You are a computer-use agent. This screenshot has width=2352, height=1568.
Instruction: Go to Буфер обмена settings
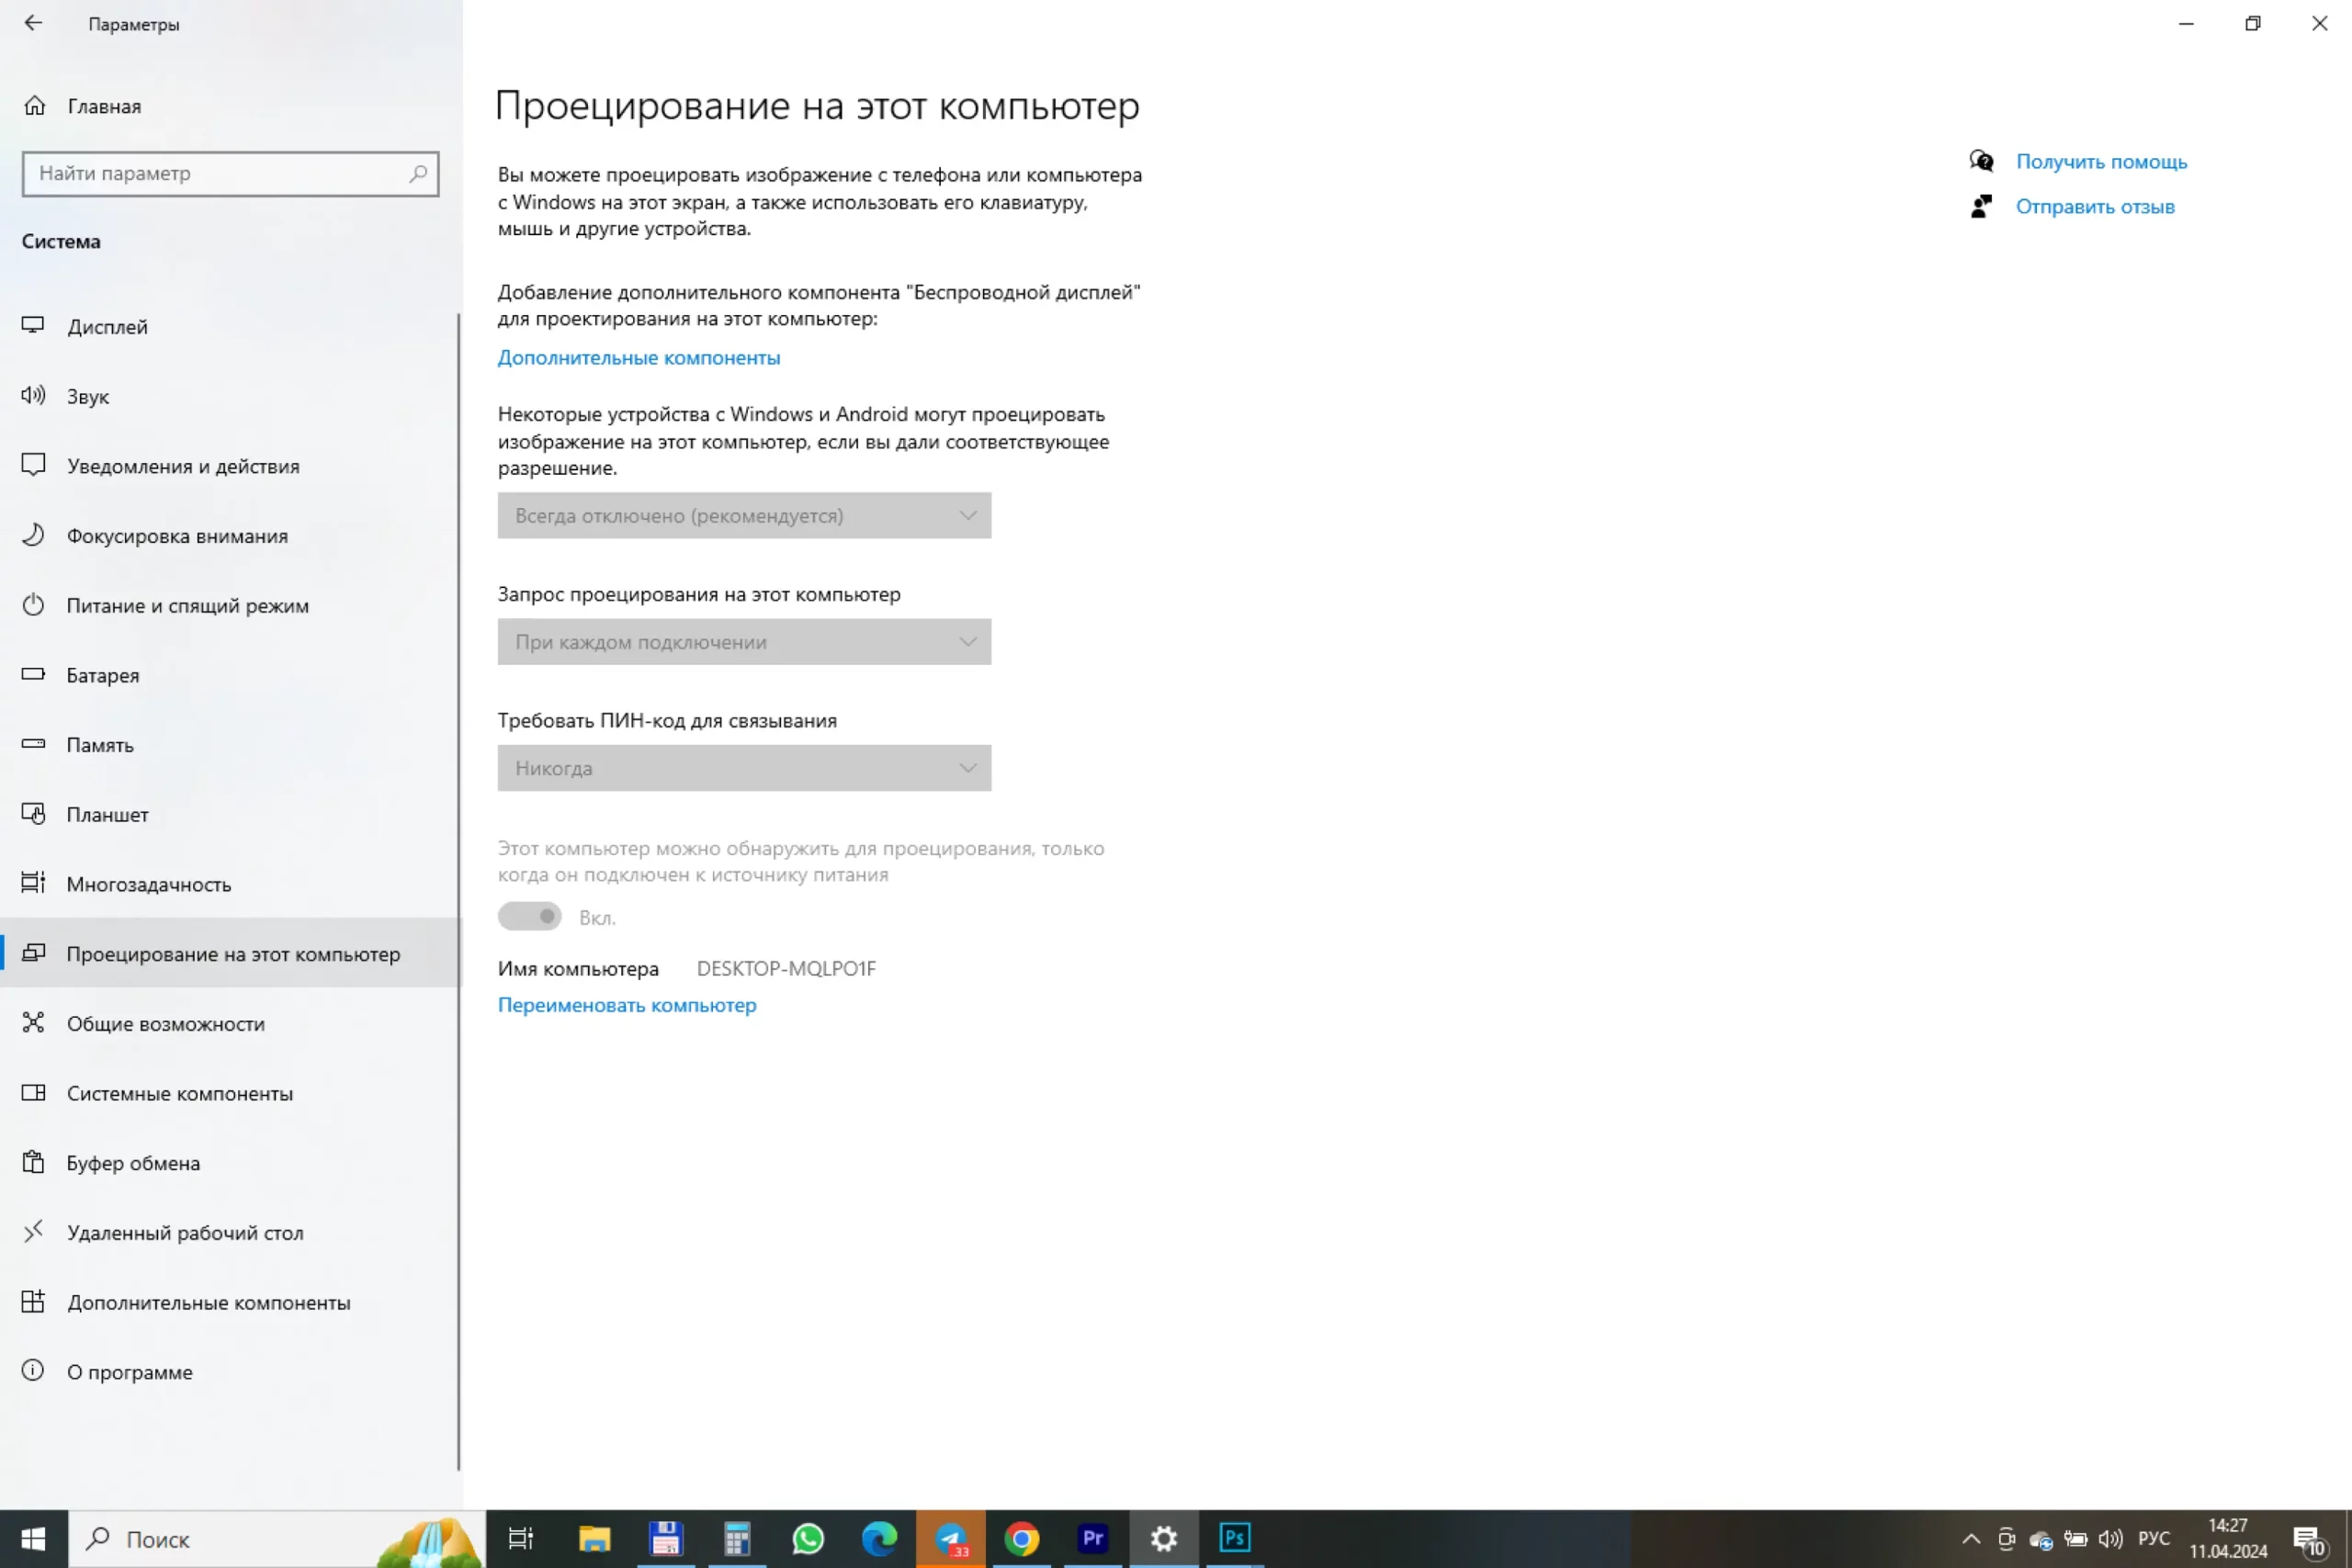point(133,1163)
